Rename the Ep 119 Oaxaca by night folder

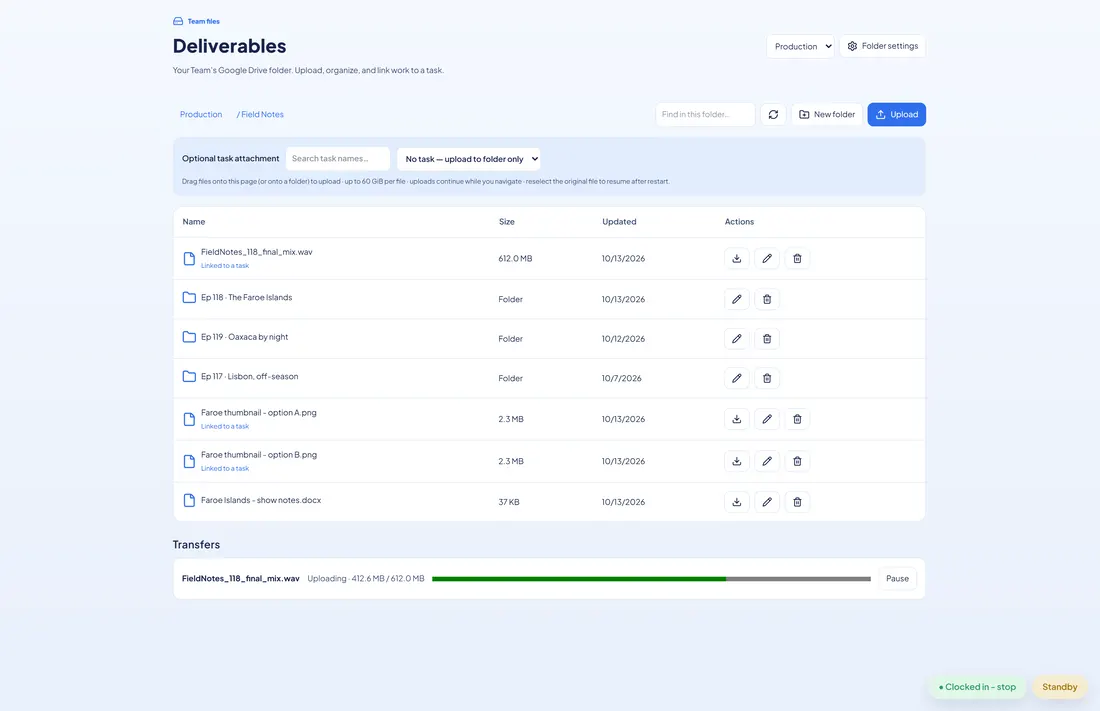(737, 338)
